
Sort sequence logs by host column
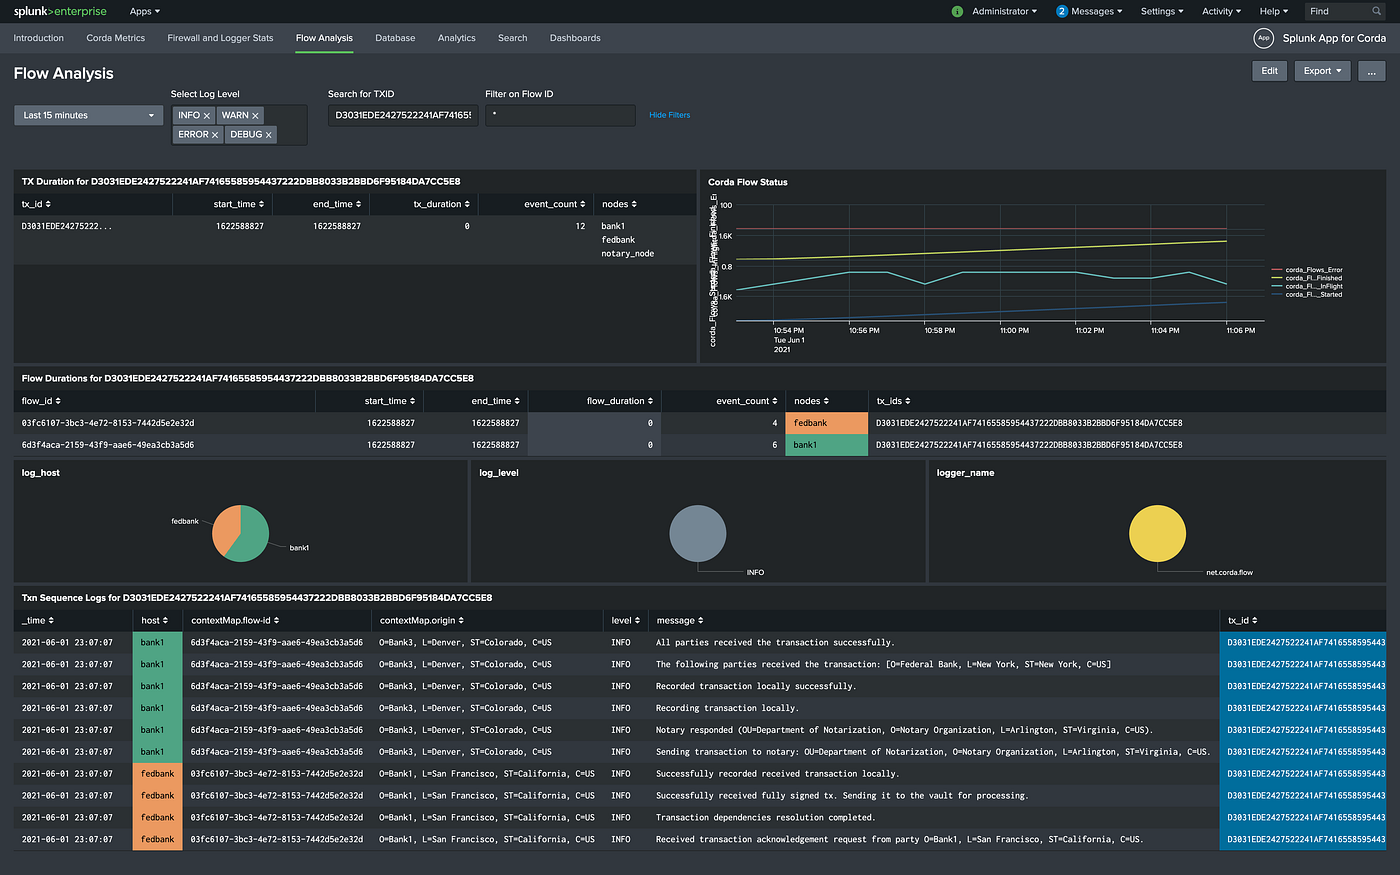click(155, 621)
